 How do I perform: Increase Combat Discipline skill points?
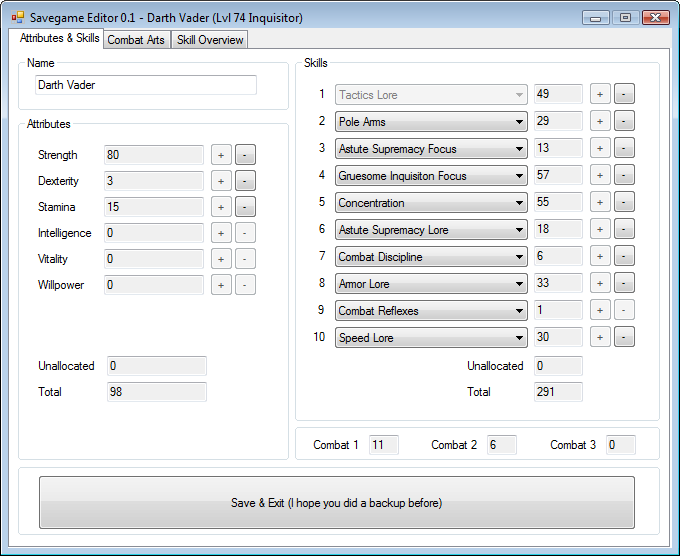(600, 256)
